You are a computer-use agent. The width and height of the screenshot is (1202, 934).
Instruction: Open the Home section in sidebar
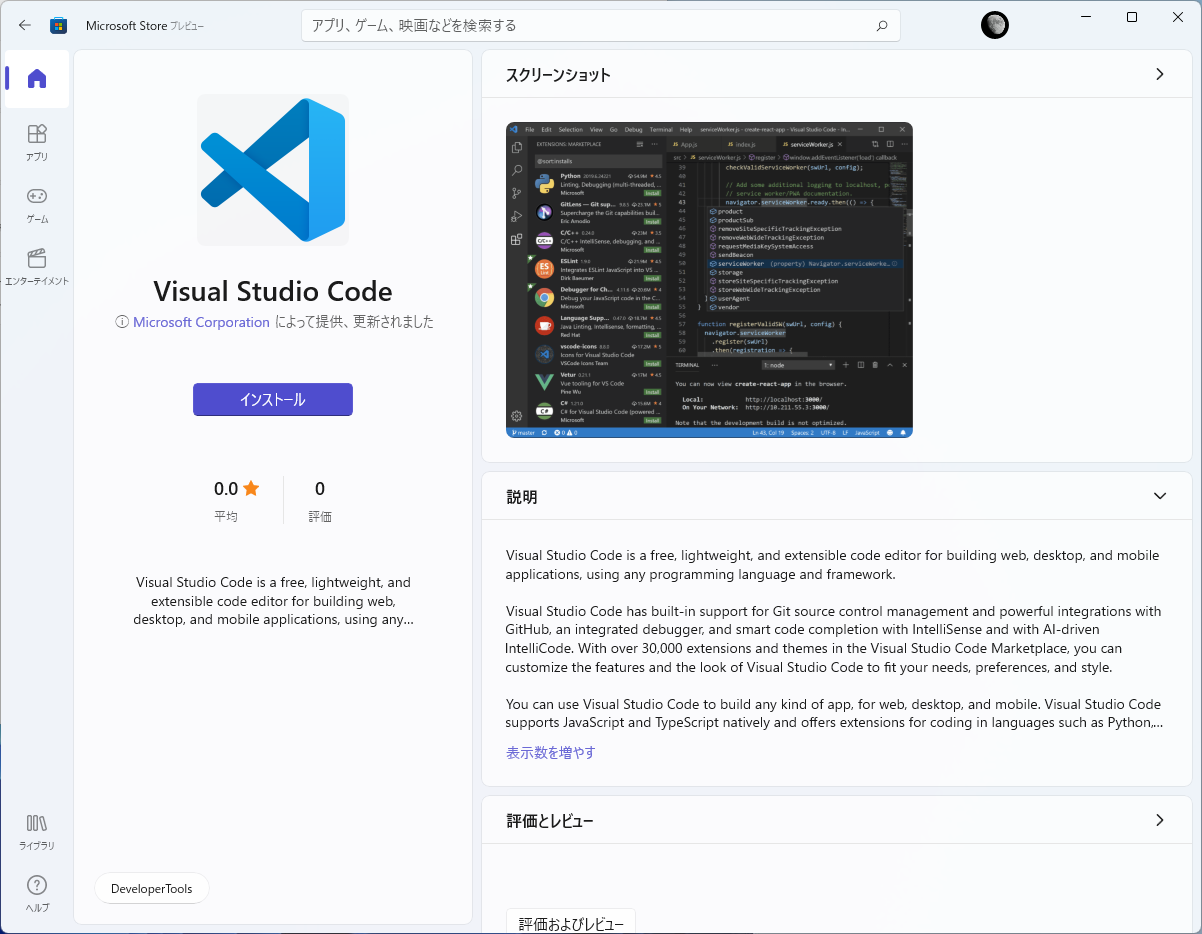click(x=37, y=79)
